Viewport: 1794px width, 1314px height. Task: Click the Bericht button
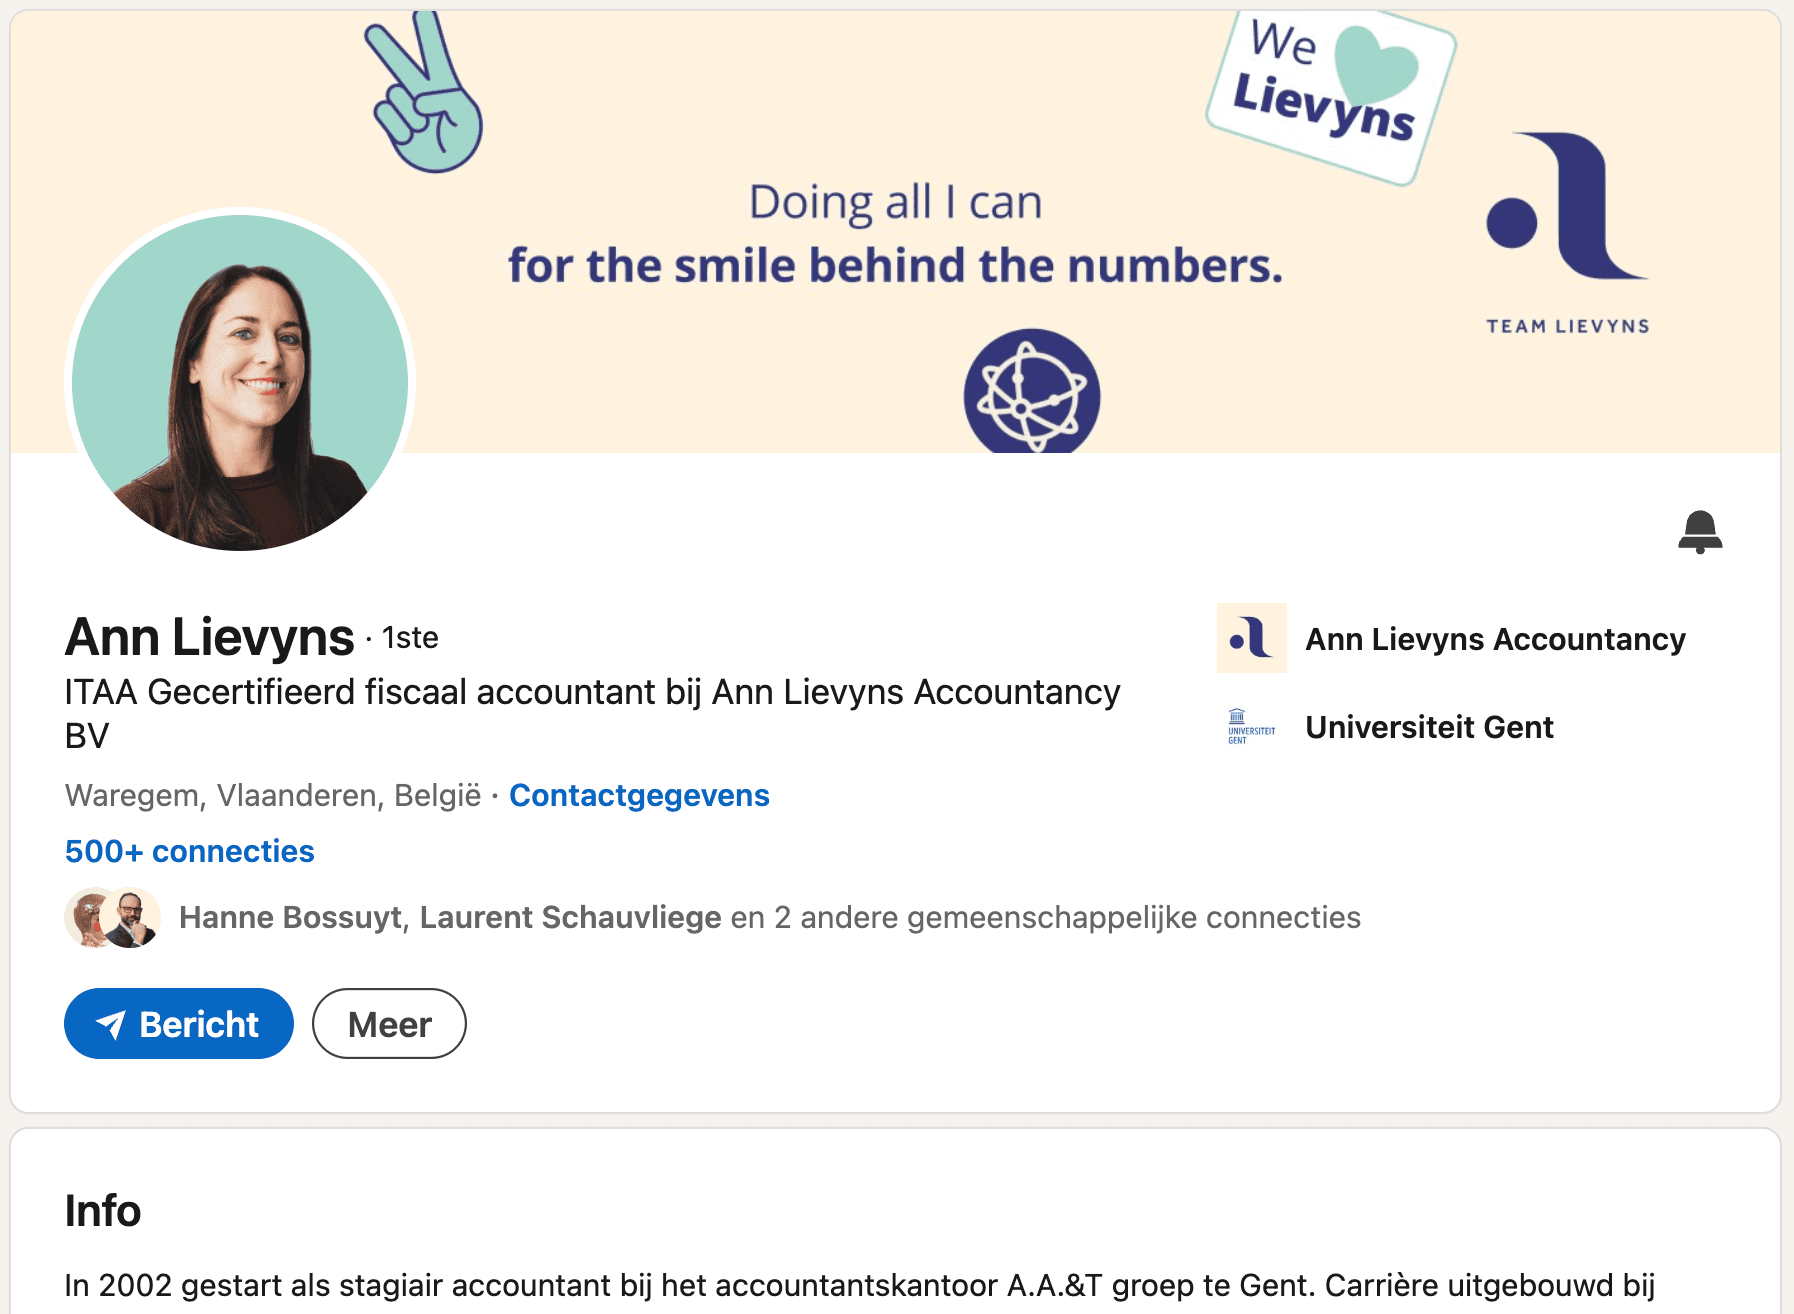coord(179,1024)
